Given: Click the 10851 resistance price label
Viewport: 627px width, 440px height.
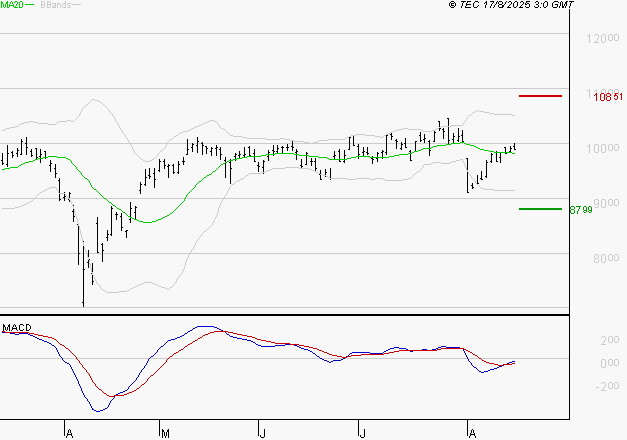Looking at the screenshot, I should pyautogui.click(x=608, y=97).
